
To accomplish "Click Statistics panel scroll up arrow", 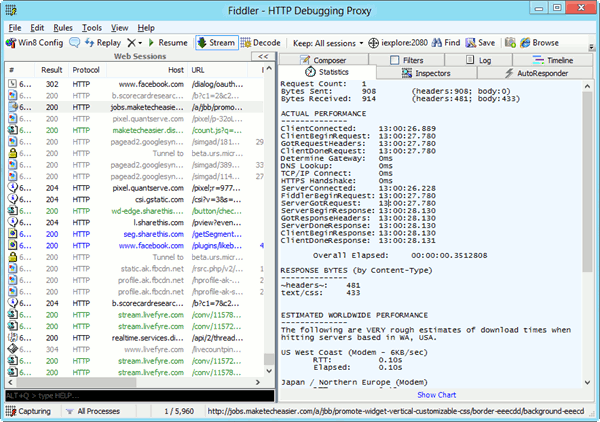I will [x=587, y=86].
